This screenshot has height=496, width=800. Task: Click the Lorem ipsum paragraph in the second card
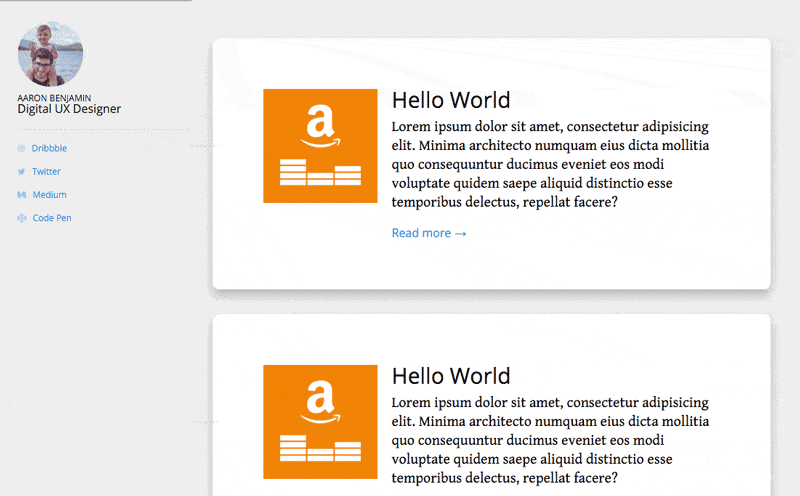551,440
